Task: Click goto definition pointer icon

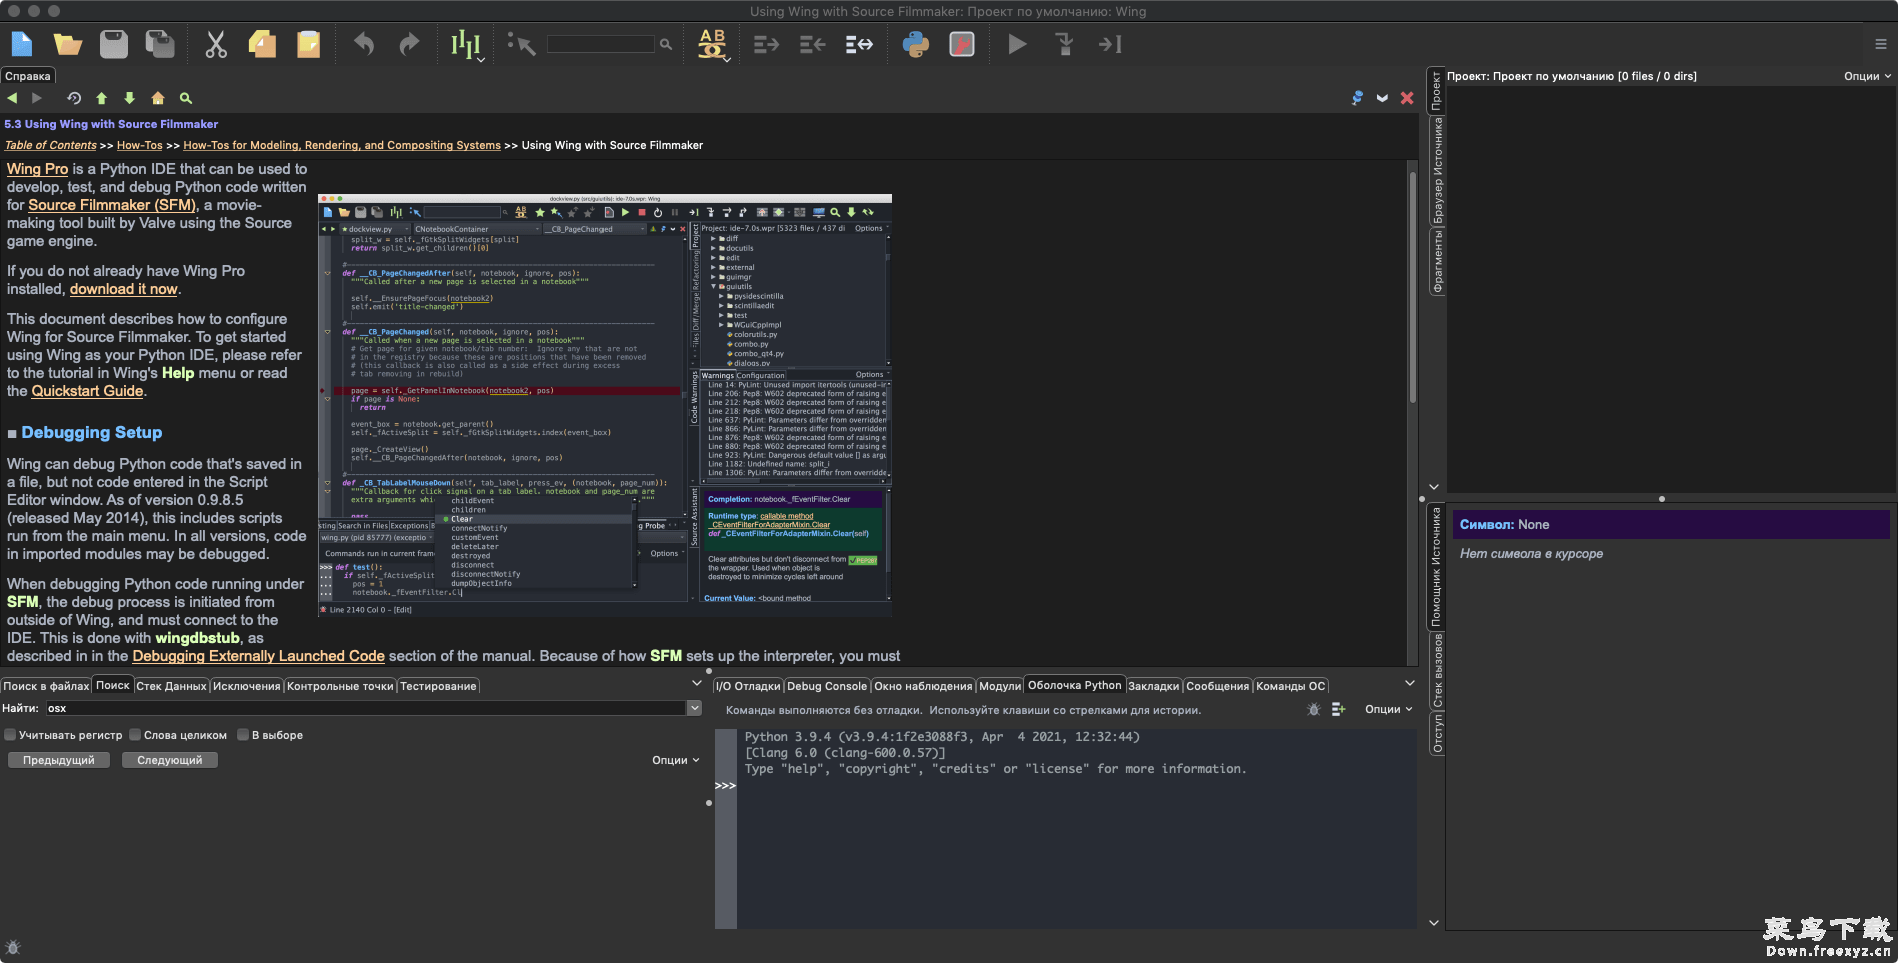Action: click(521, 44)
